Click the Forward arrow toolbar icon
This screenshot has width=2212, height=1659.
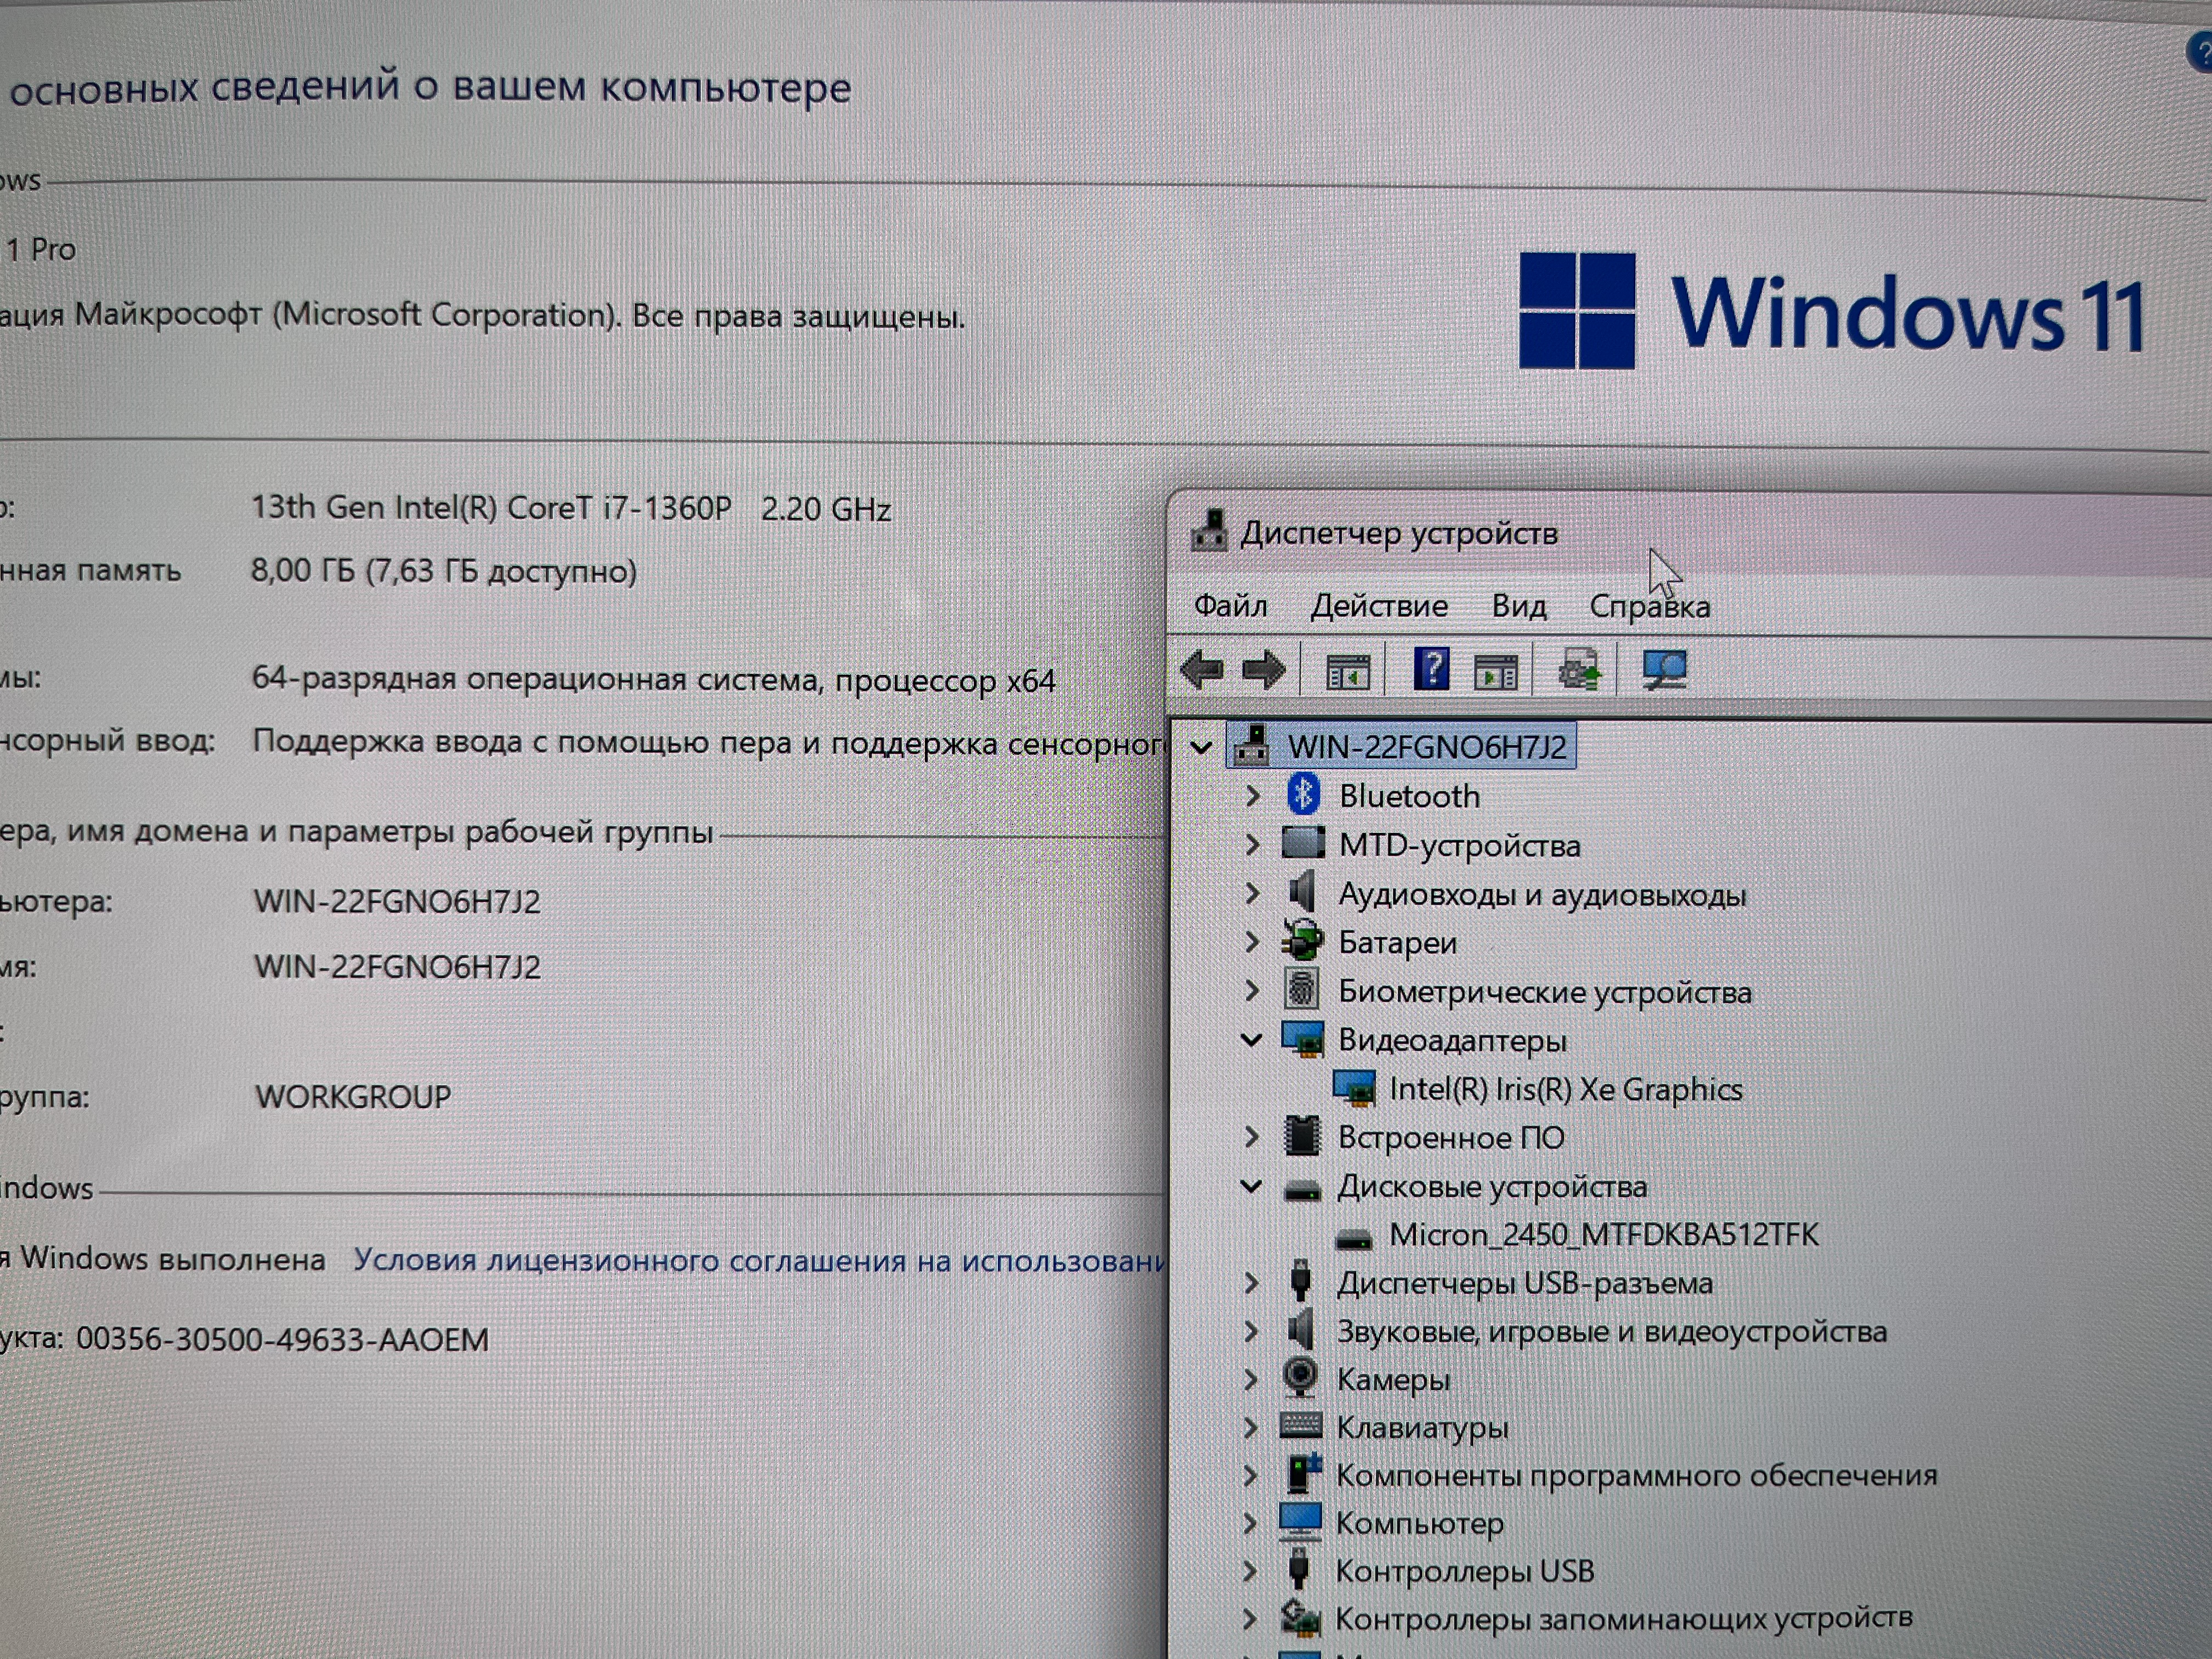pyautogui.click(x=1263, y=669)
